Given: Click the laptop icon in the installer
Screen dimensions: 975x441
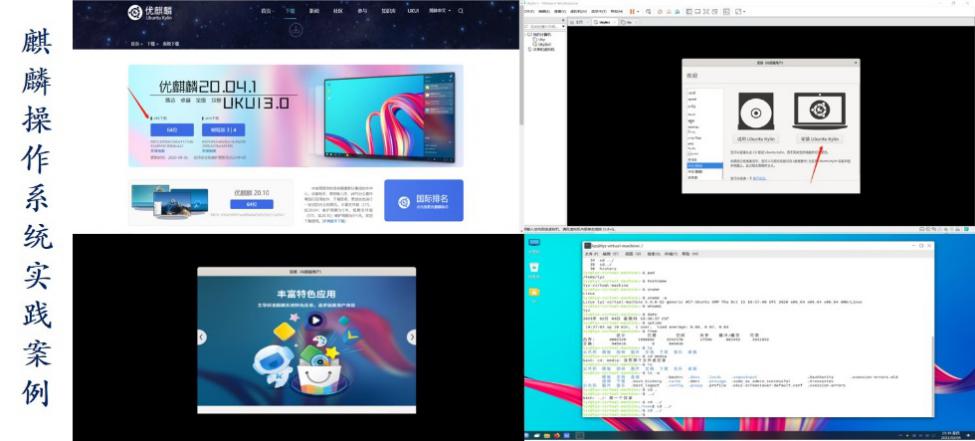Looking at the screenshot, I should (x=820, y=111).
